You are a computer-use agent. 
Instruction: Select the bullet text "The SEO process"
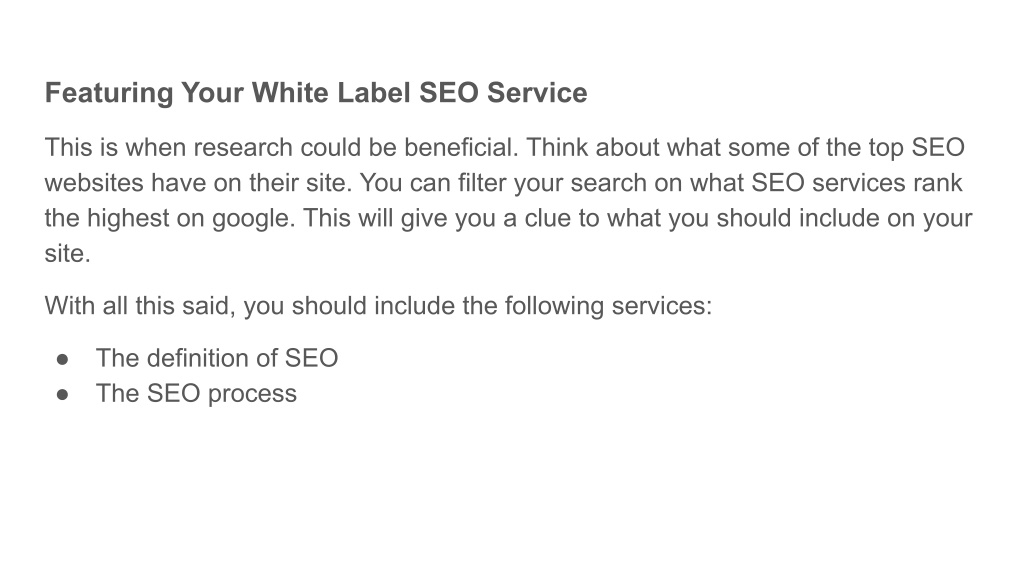196,393
